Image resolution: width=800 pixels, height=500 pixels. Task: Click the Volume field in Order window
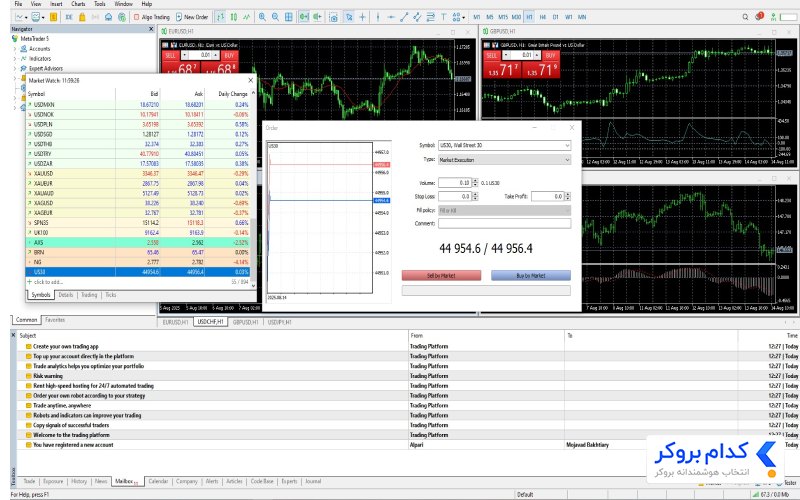click(x=455, y=183)
